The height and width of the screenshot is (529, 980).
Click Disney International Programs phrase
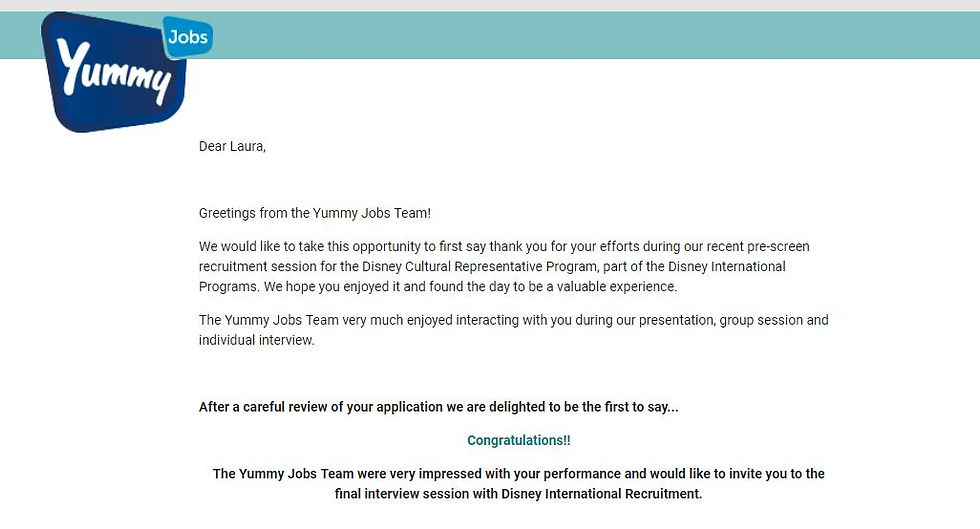[x=492, y=276]
